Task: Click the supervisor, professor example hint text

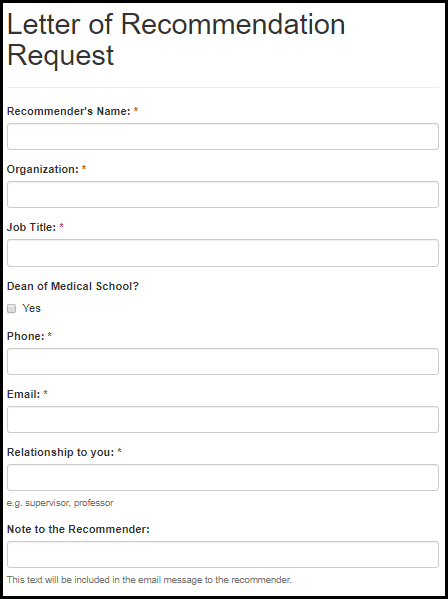Action: (60, 503)
